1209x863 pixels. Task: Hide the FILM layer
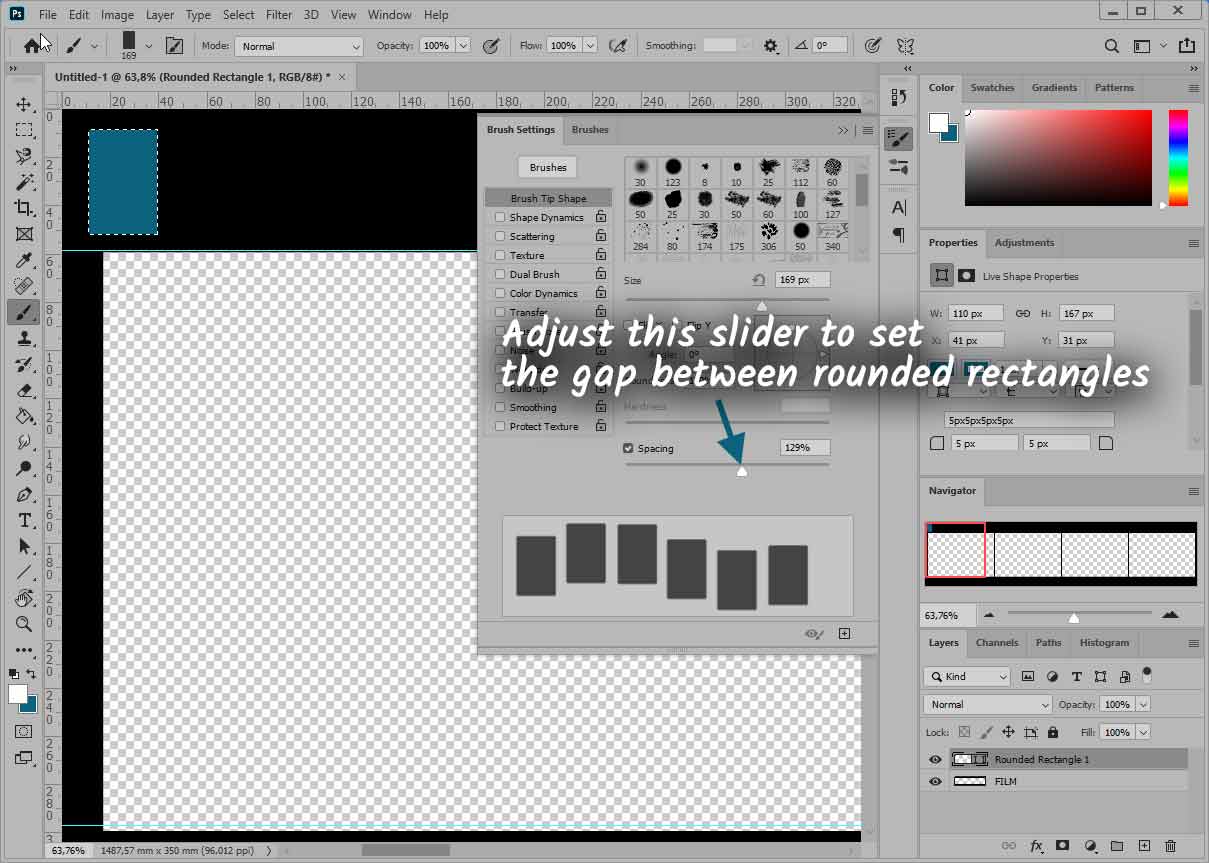click(935, 781)
